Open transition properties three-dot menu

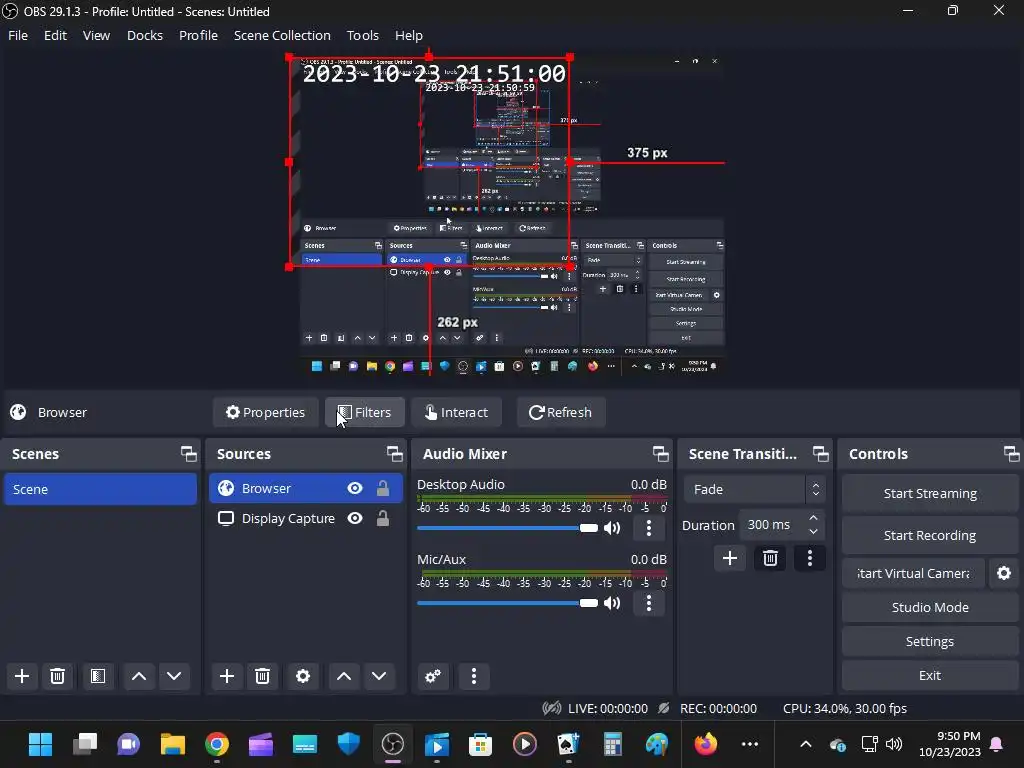tap(810, 558)
